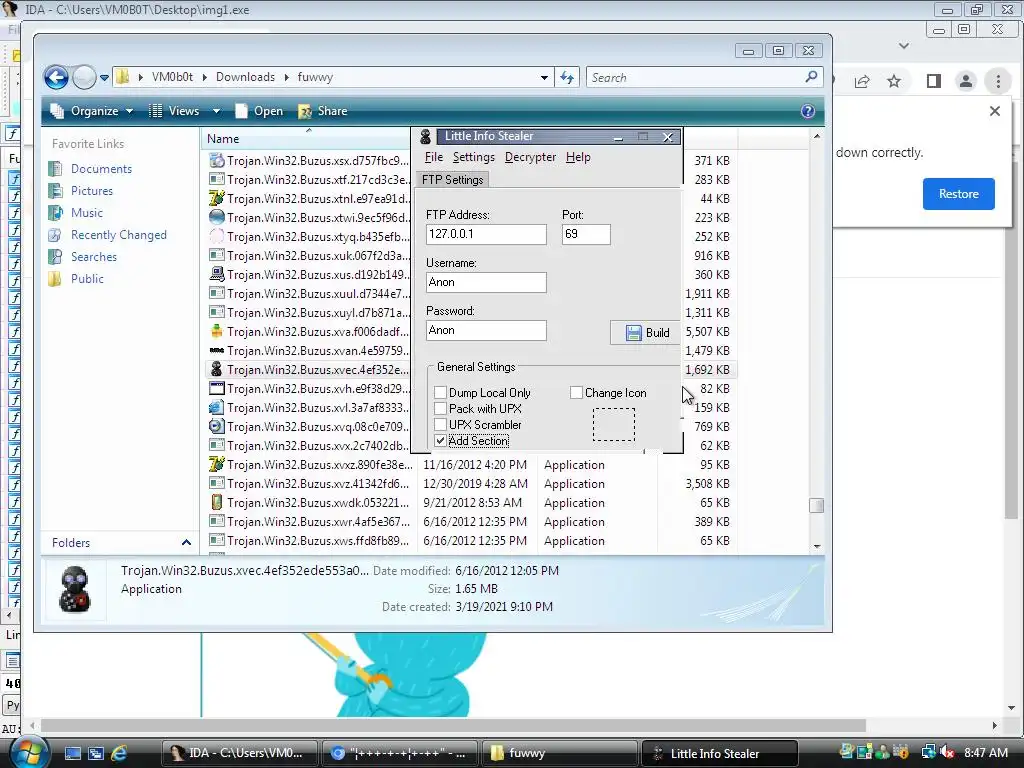The width and height of the screenshot is (1024, 768).
Task: Click the Trojan.Win32.Buzus.xvq.08c0e709 file icon
Action: coord(217,426)
